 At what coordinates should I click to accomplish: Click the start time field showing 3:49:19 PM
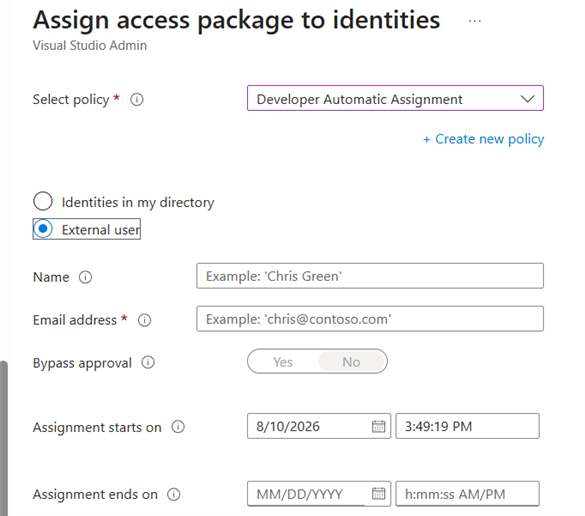467,426
